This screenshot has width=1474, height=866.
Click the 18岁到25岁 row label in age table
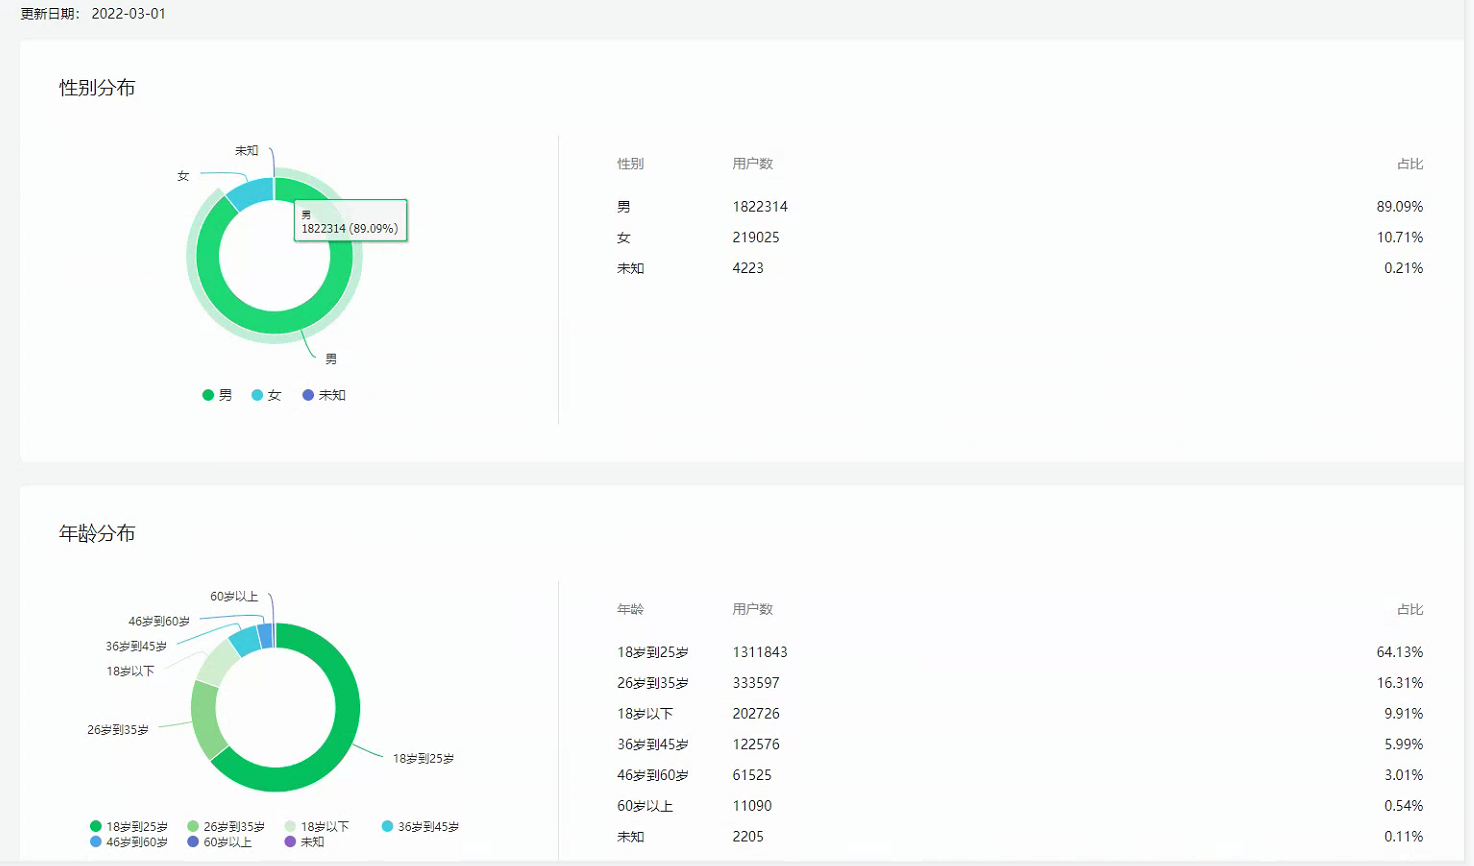tap(653, 652)
